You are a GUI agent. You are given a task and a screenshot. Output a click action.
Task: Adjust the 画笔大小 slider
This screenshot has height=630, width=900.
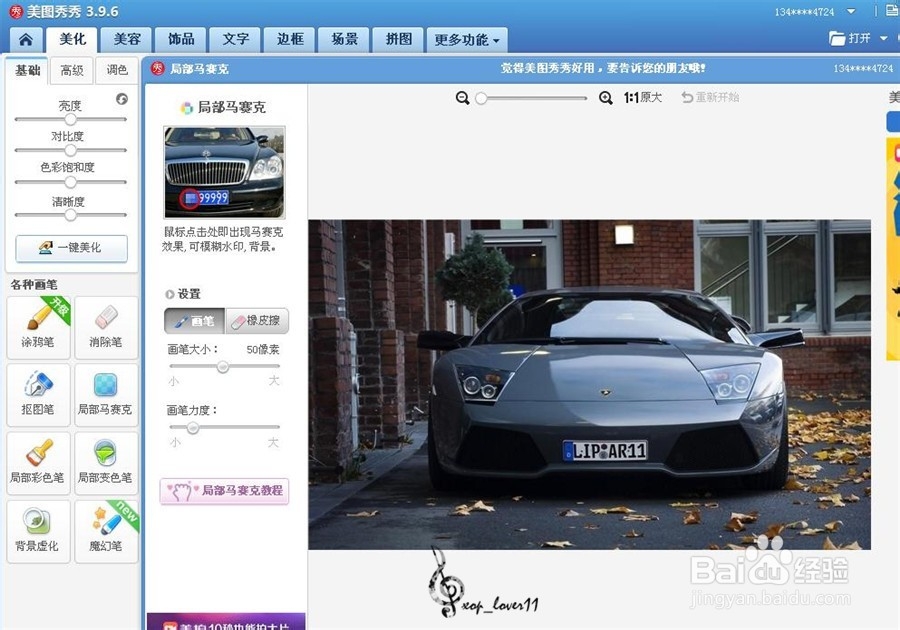tap(223, 367)
